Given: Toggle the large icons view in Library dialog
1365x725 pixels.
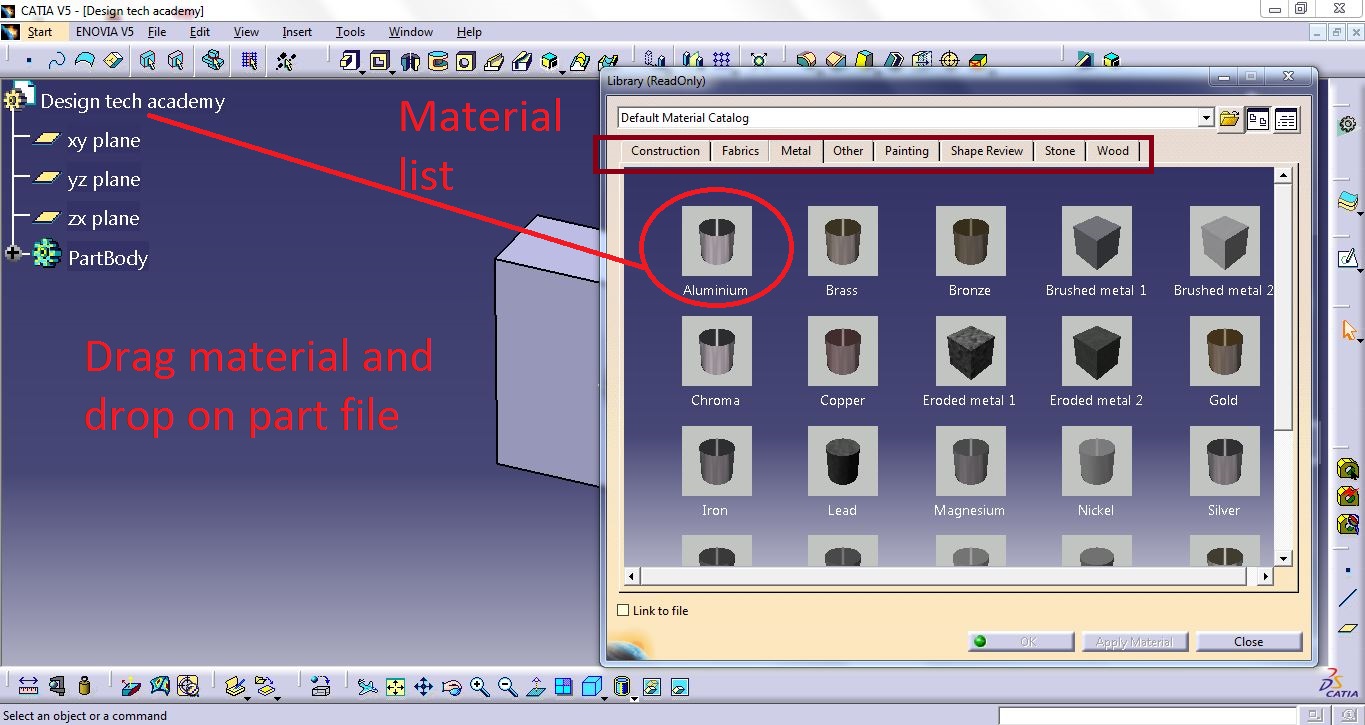Looking at the screenshot, I should tap(1257, 118).
